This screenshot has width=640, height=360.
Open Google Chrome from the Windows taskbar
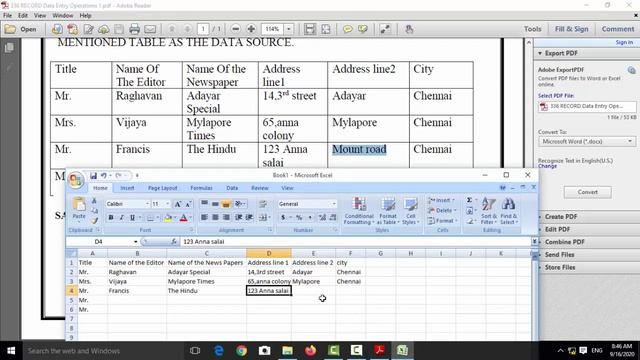tap(241, 350)
